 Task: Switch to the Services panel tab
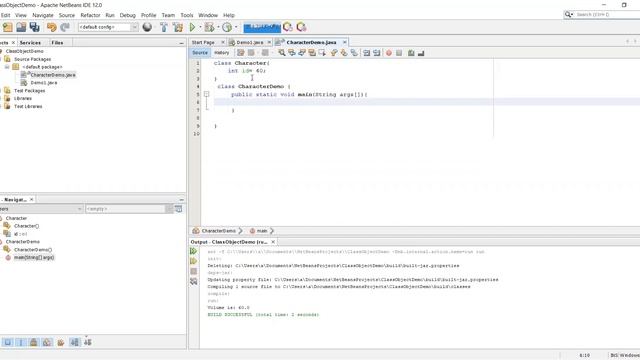pyautogui.click(x=30, y=42)
